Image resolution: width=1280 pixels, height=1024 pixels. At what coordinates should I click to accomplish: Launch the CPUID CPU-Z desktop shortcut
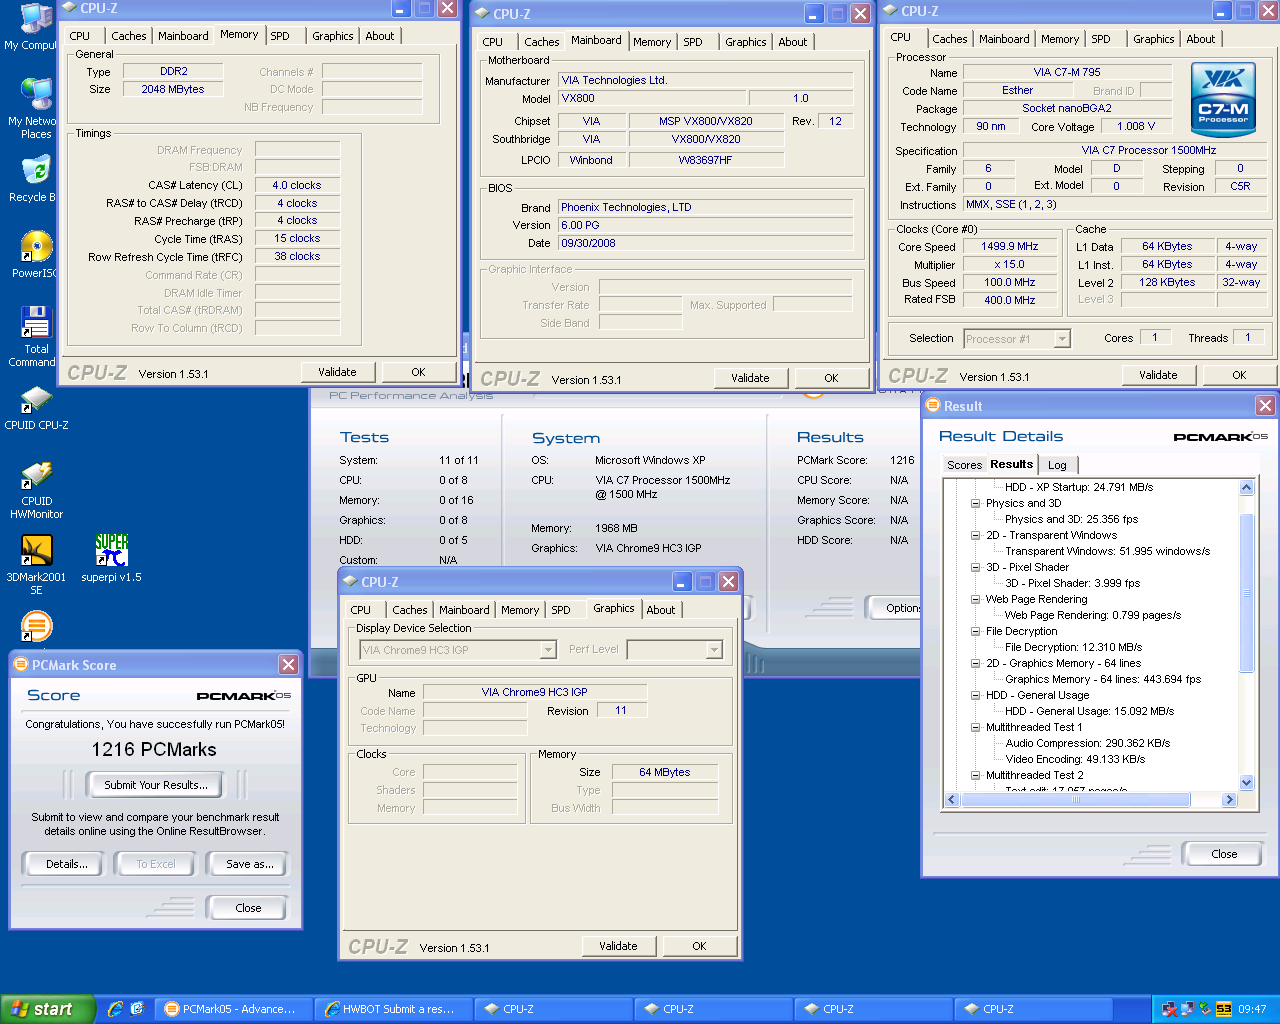click(x=37, y=407)
